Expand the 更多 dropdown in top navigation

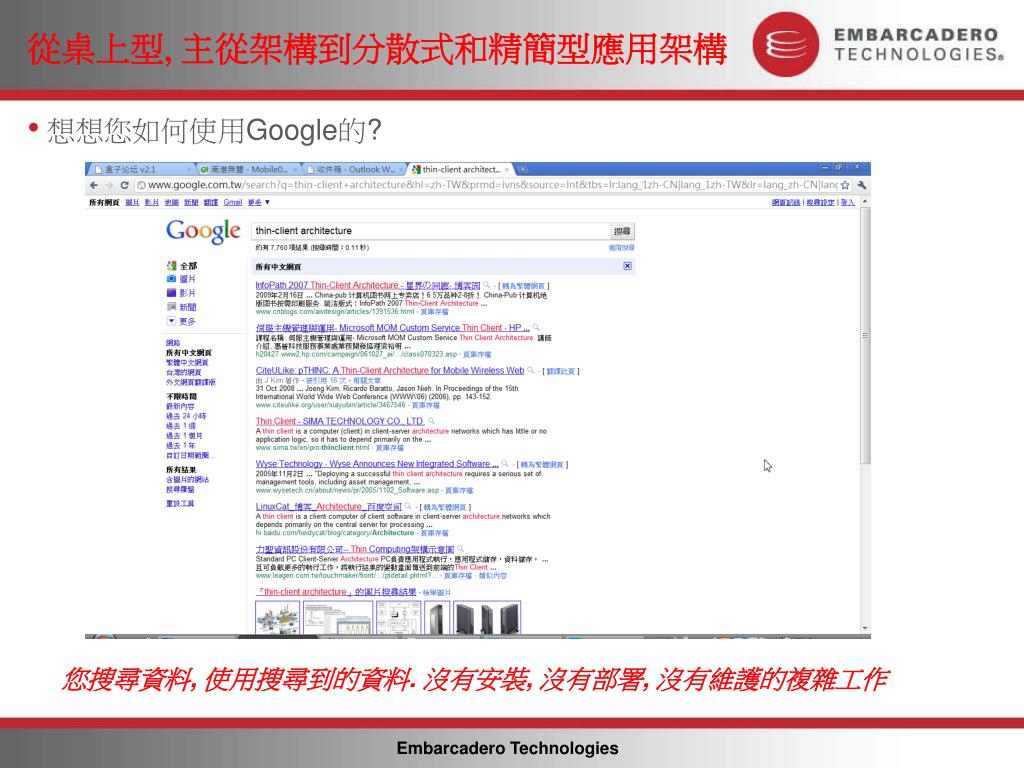coord(259,202)
